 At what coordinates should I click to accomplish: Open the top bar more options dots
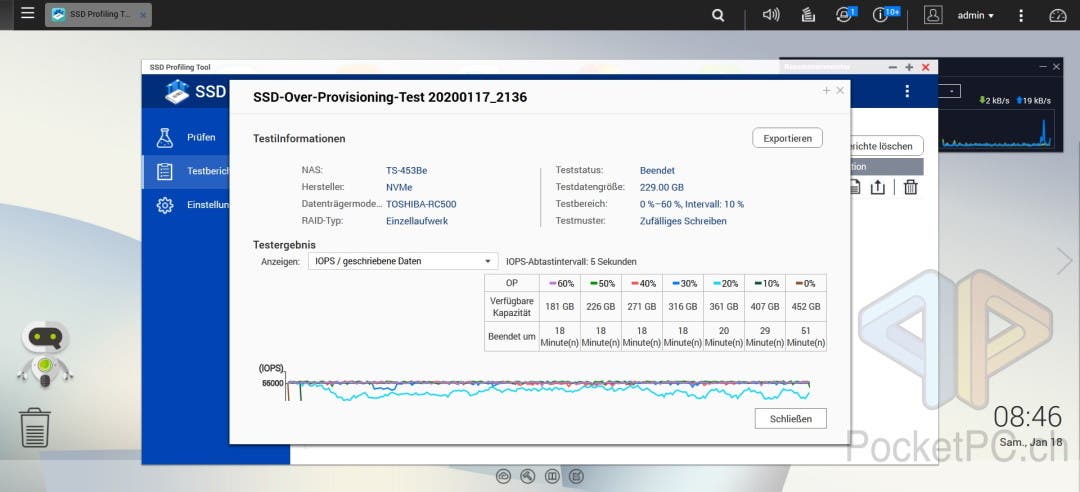1021,15
